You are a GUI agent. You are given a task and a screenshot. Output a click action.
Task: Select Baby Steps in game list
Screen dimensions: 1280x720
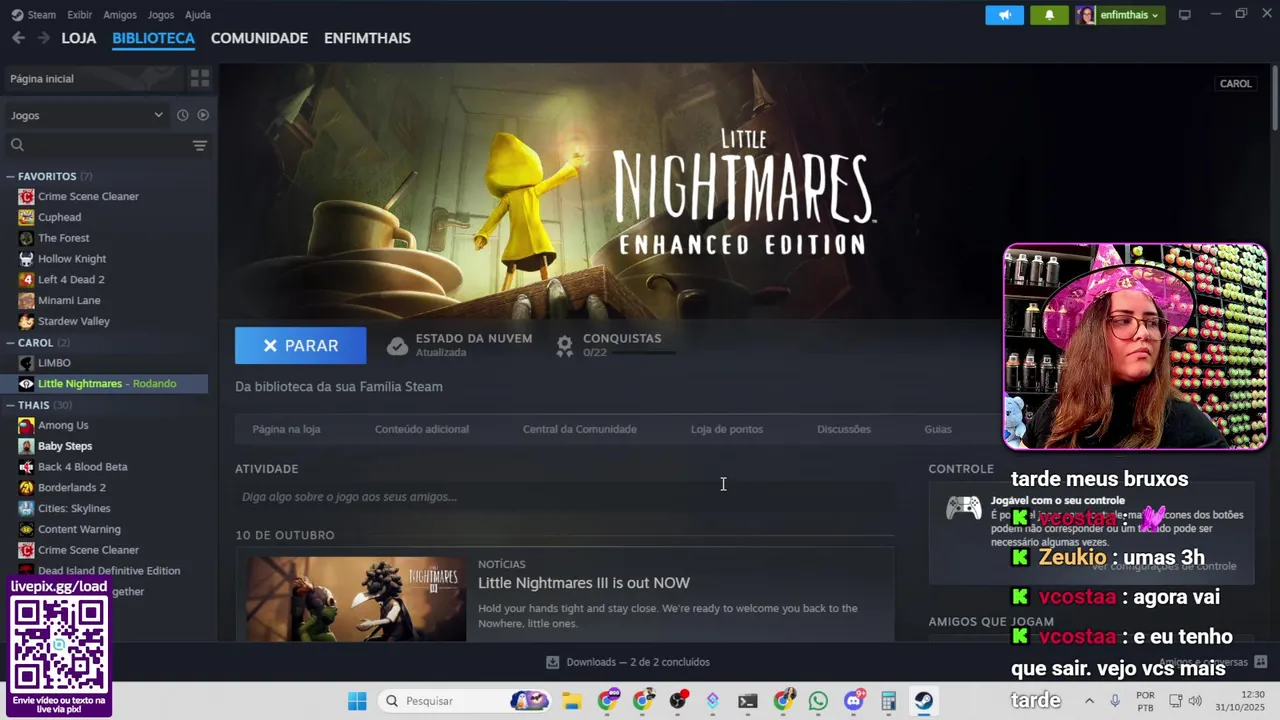65,446
